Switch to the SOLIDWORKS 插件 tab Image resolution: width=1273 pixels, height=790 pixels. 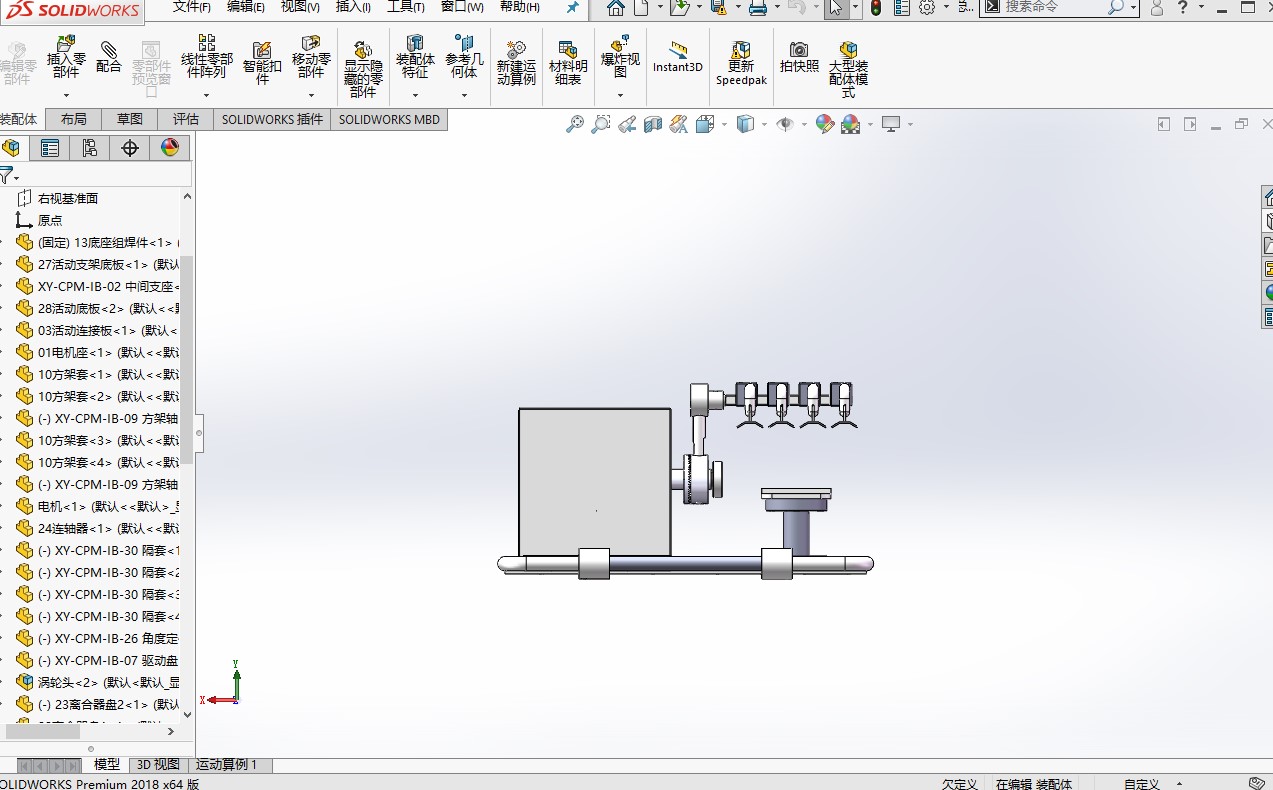coord(272,119)
